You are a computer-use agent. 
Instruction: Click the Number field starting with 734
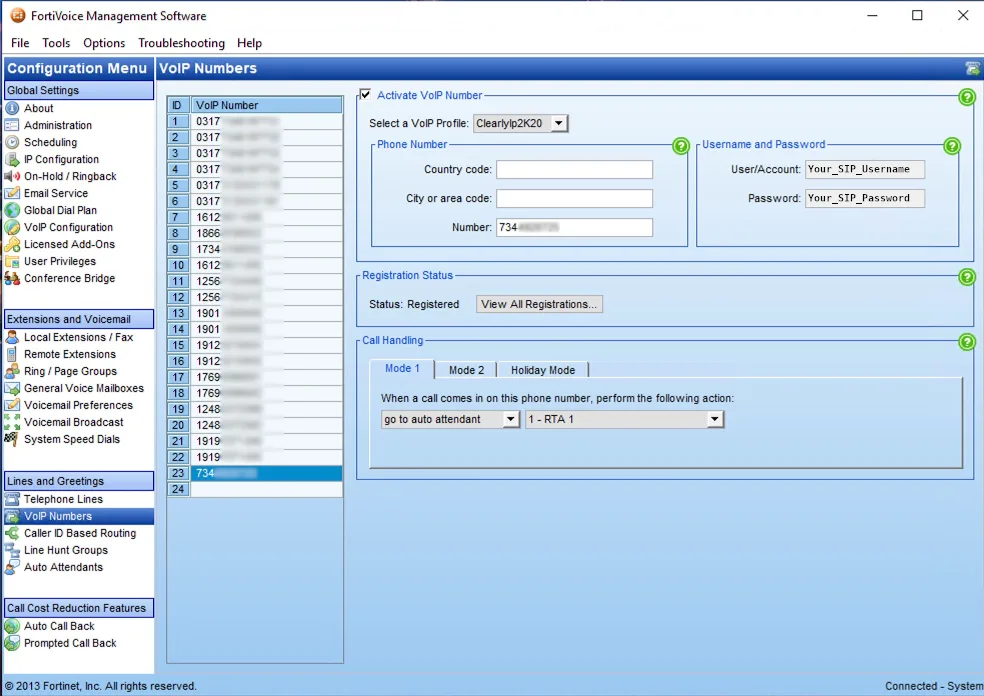tap(574, 227)
